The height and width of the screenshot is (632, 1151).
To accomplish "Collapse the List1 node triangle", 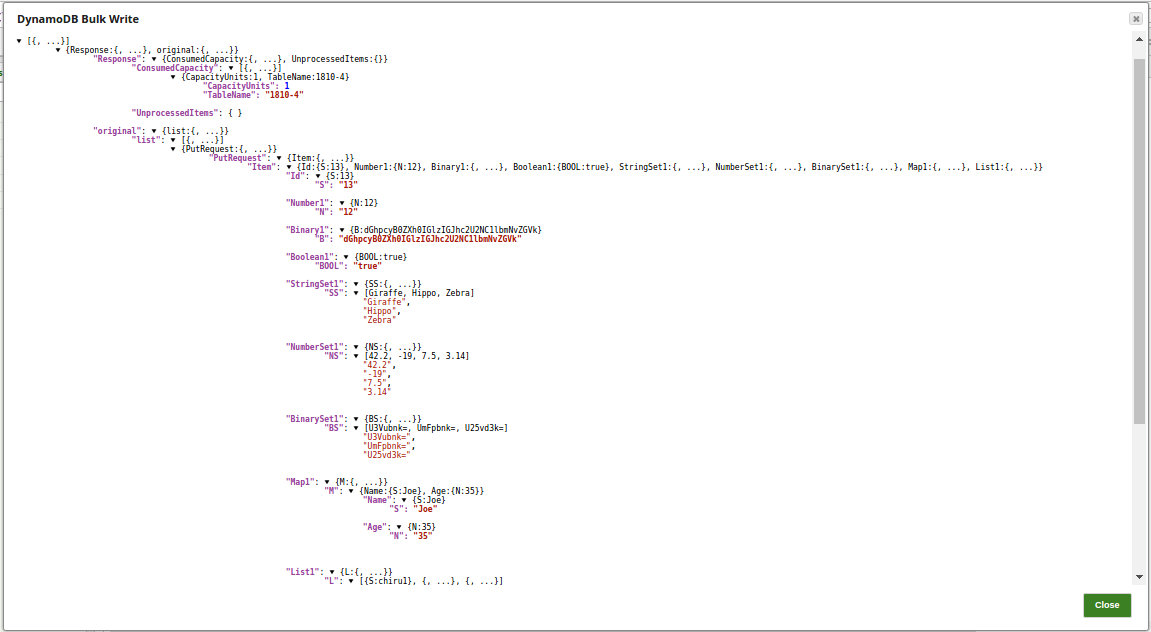I will point(332,572).
